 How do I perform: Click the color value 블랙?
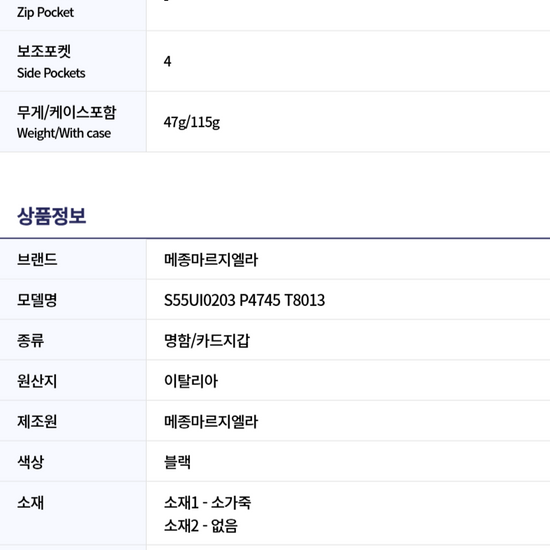pyautogui.click(x=177, y=462)
